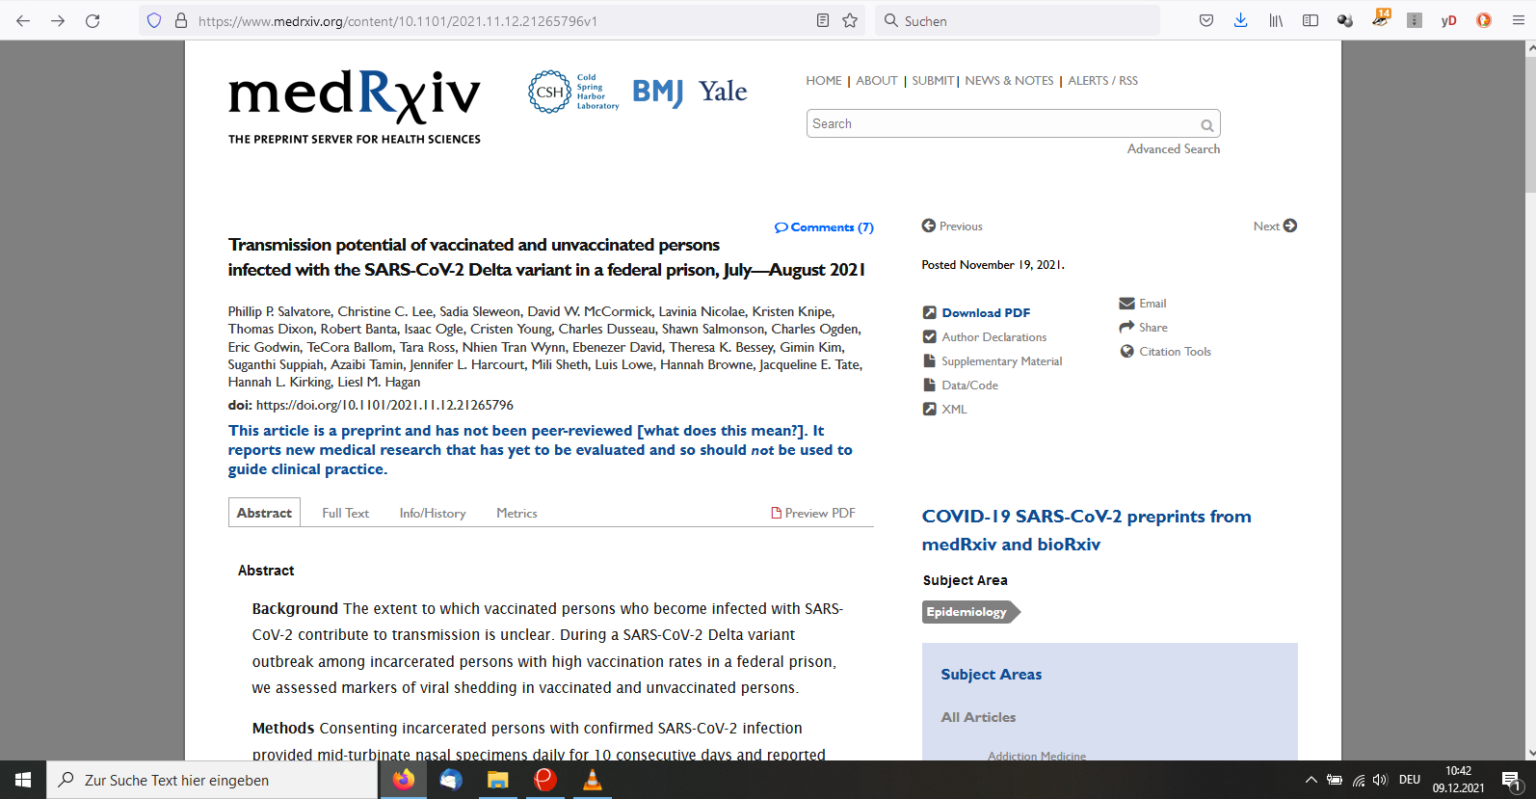Open the Comments (7) link
1536x799 pixels.
pyautogui.click(x=824, y=227)
